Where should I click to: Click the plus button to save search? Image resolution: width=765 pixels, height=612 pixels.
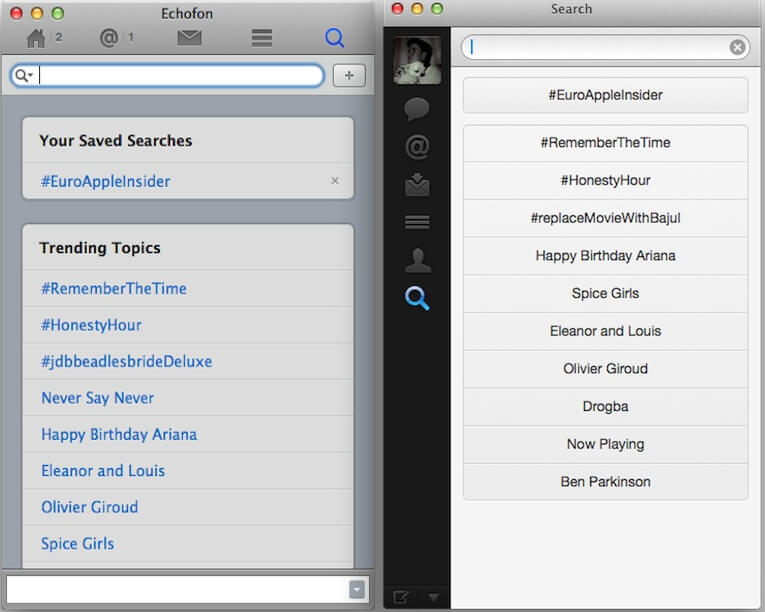[349, 76]
